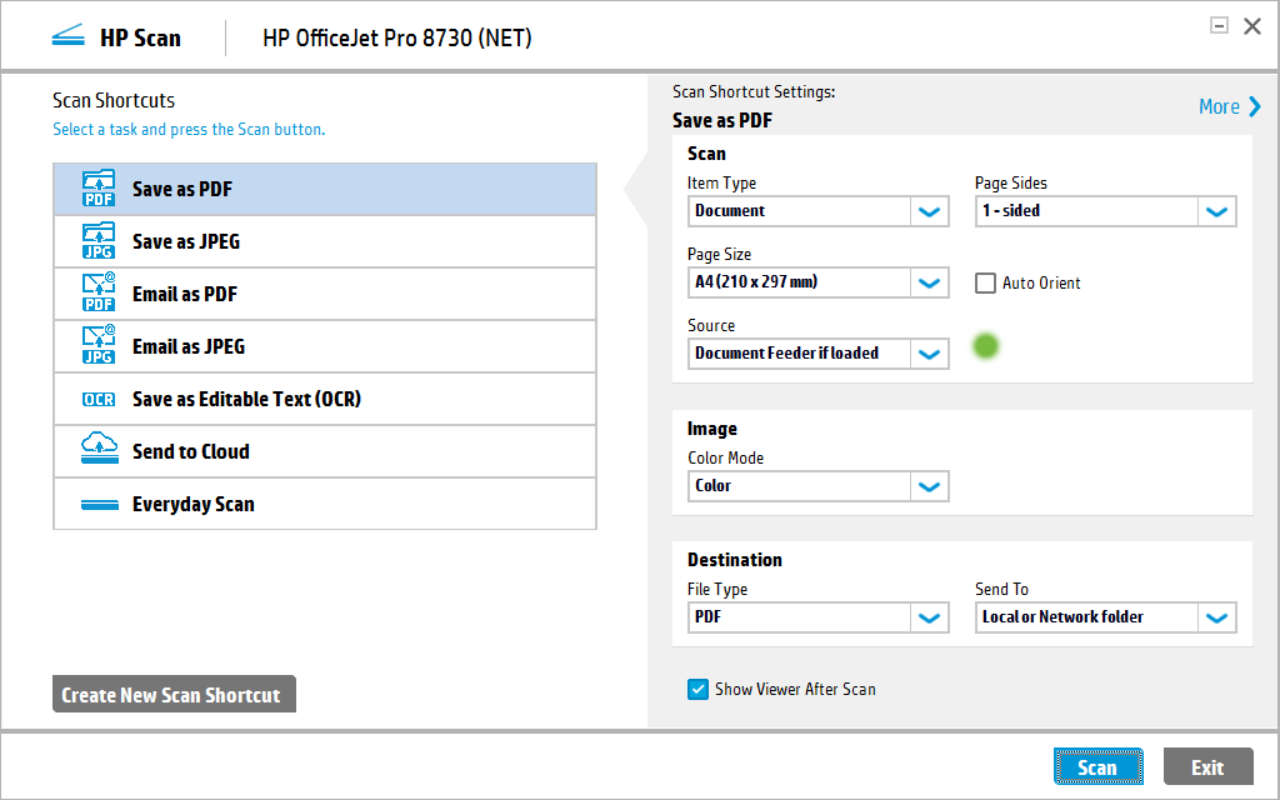Viewport: 1280px width, 800px height.
Task: Click the Email as PDF envelope icon
Action: click(97, 293)
